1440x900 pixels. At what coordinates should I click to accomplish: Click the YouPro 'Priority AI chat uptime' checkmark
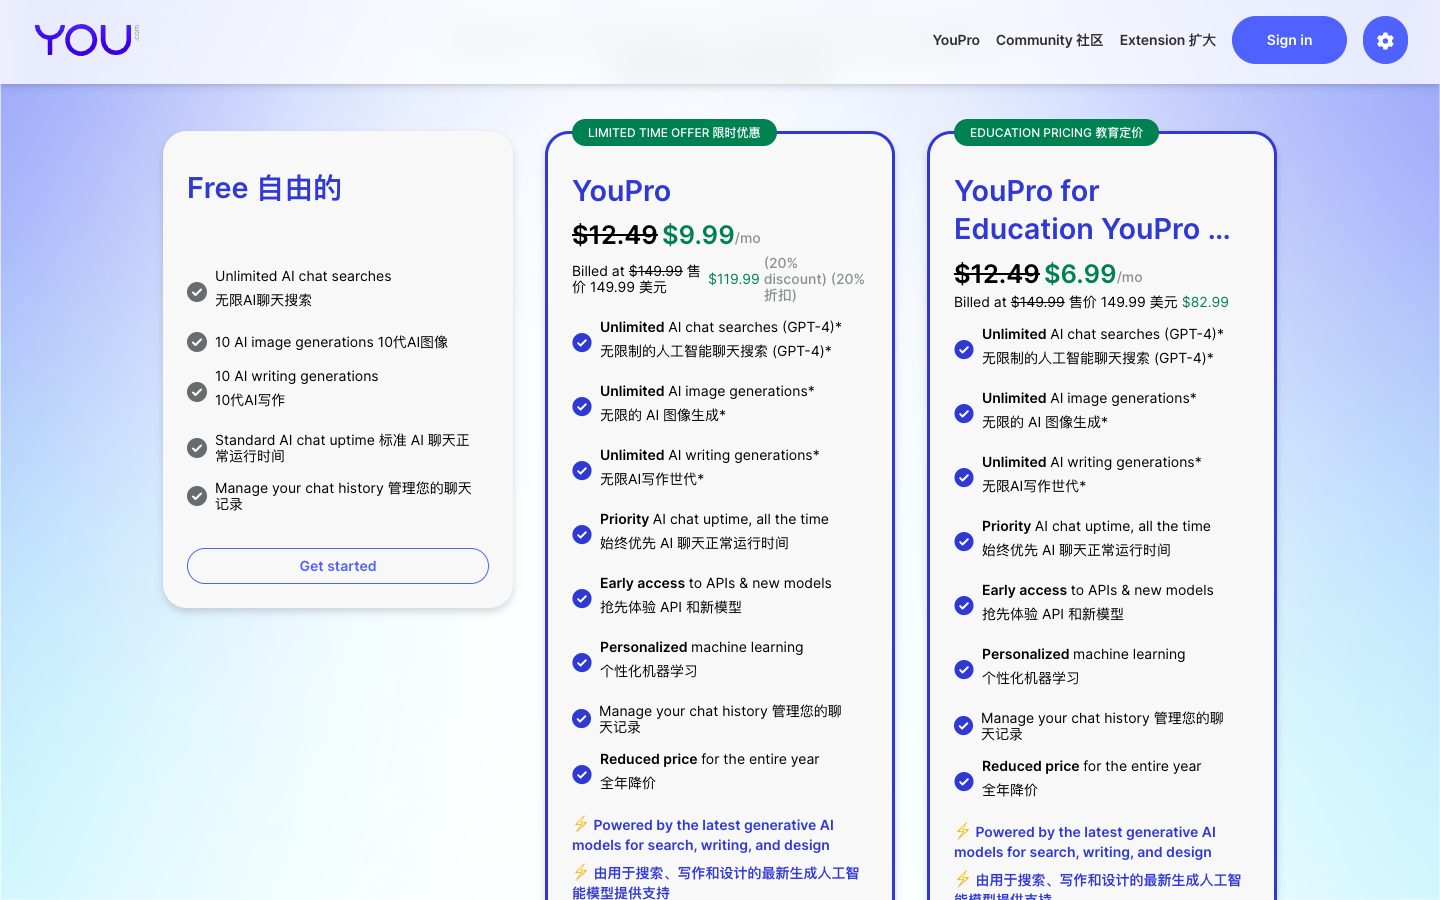click(582, 535)
